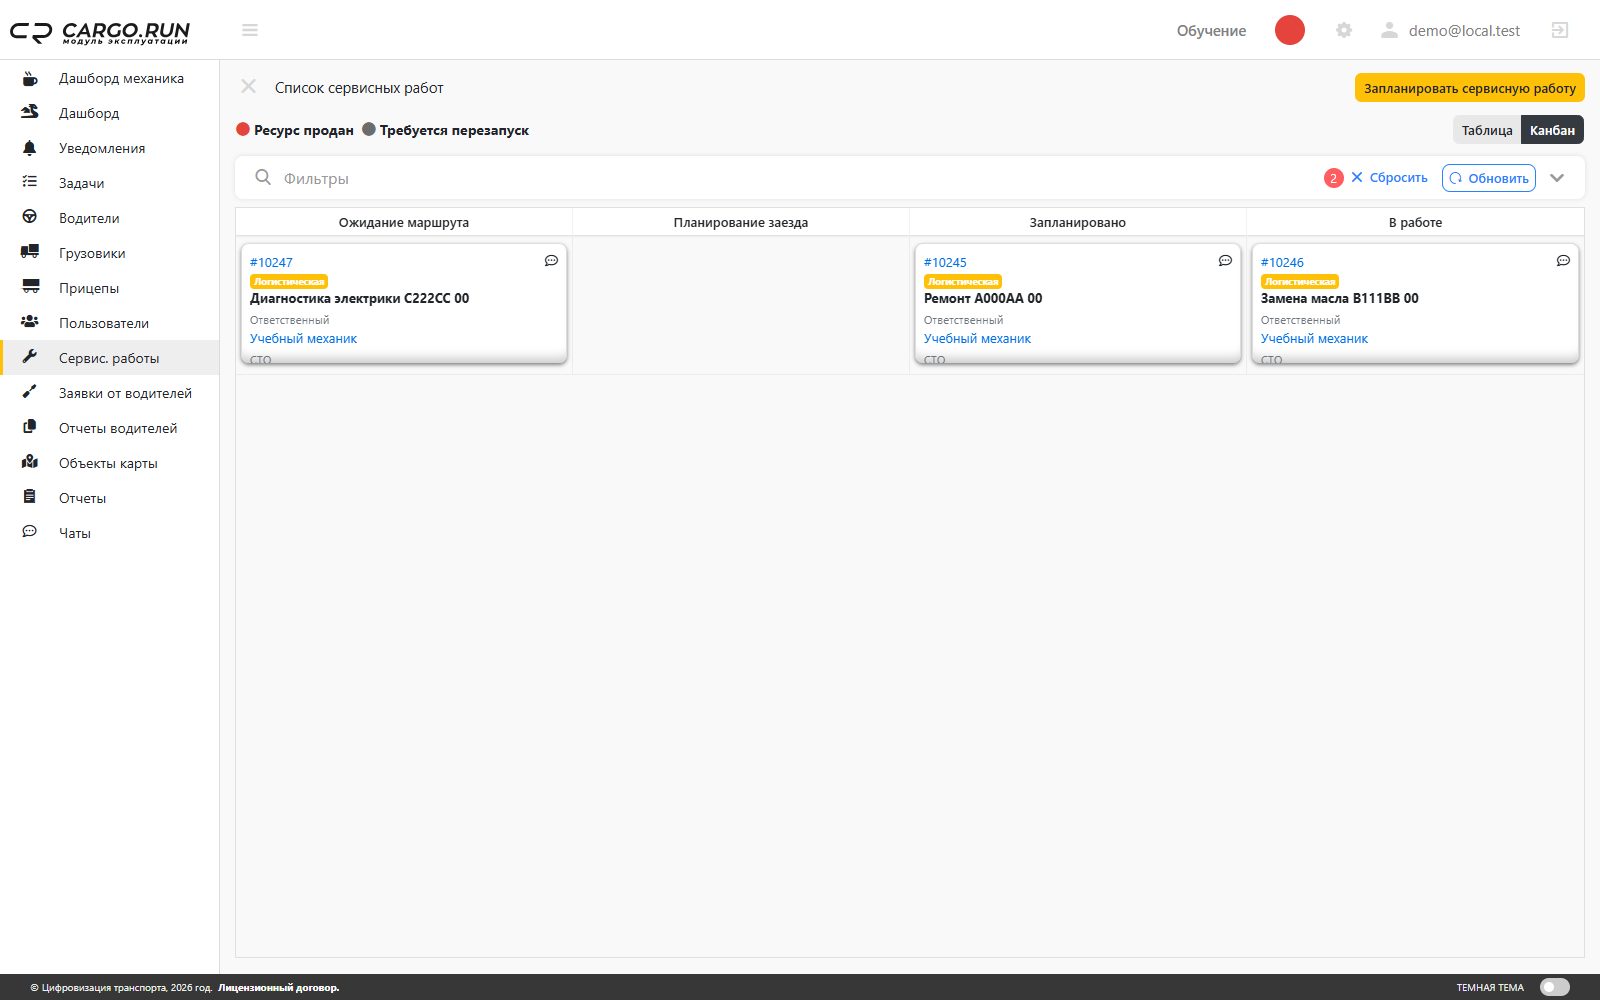Click Запланировать сервисную работу button

[x=1470, y=88]
